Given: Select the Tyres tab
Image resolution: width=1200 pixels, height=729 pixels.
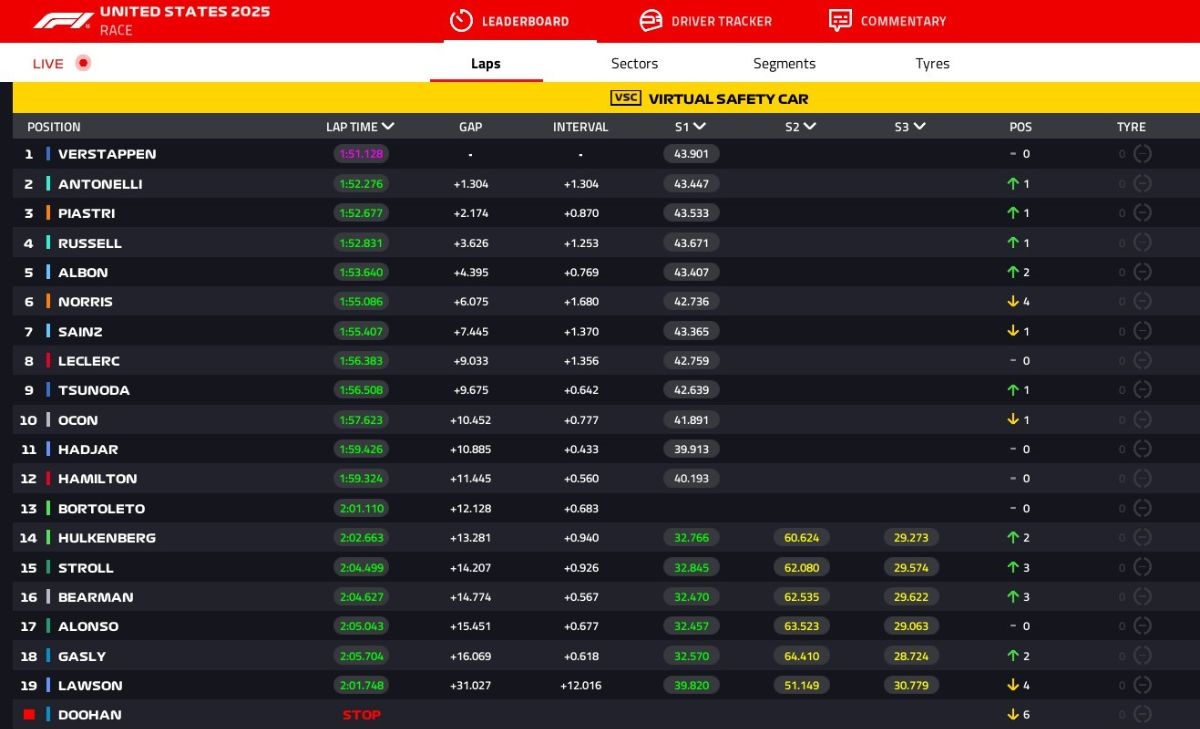Looking at the screenshot, I should pos(932,63).
